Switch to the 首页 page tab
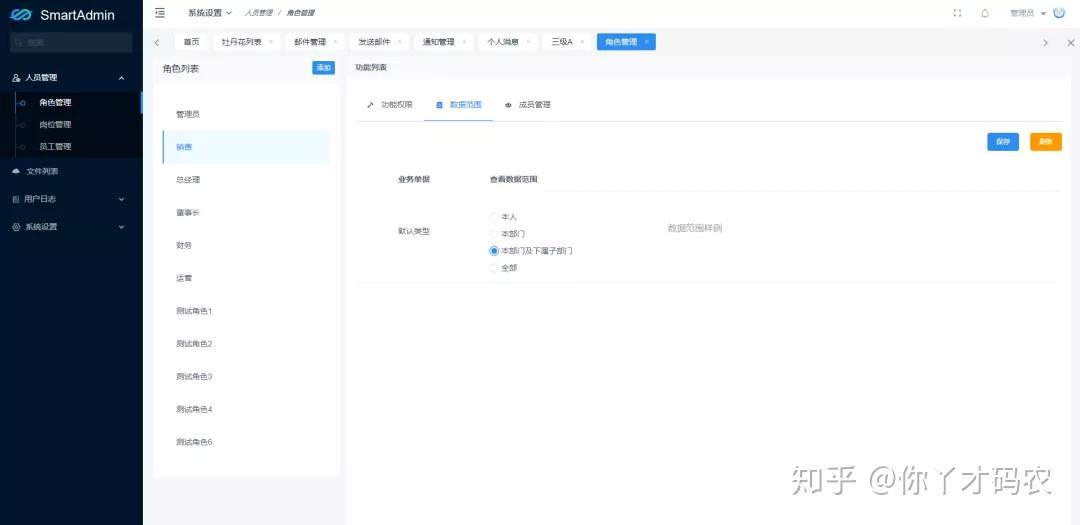 coord(191,42)
